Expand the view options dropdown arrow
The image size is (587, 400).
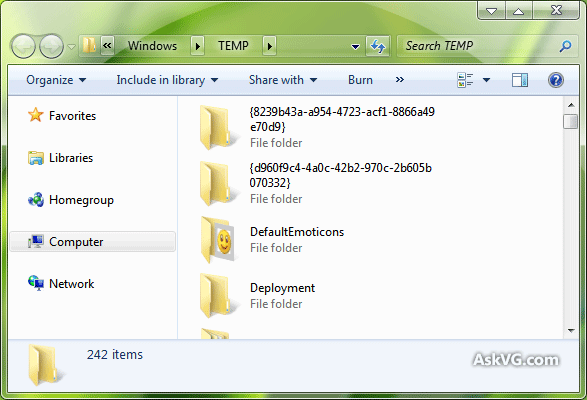(x=486, y=80)
